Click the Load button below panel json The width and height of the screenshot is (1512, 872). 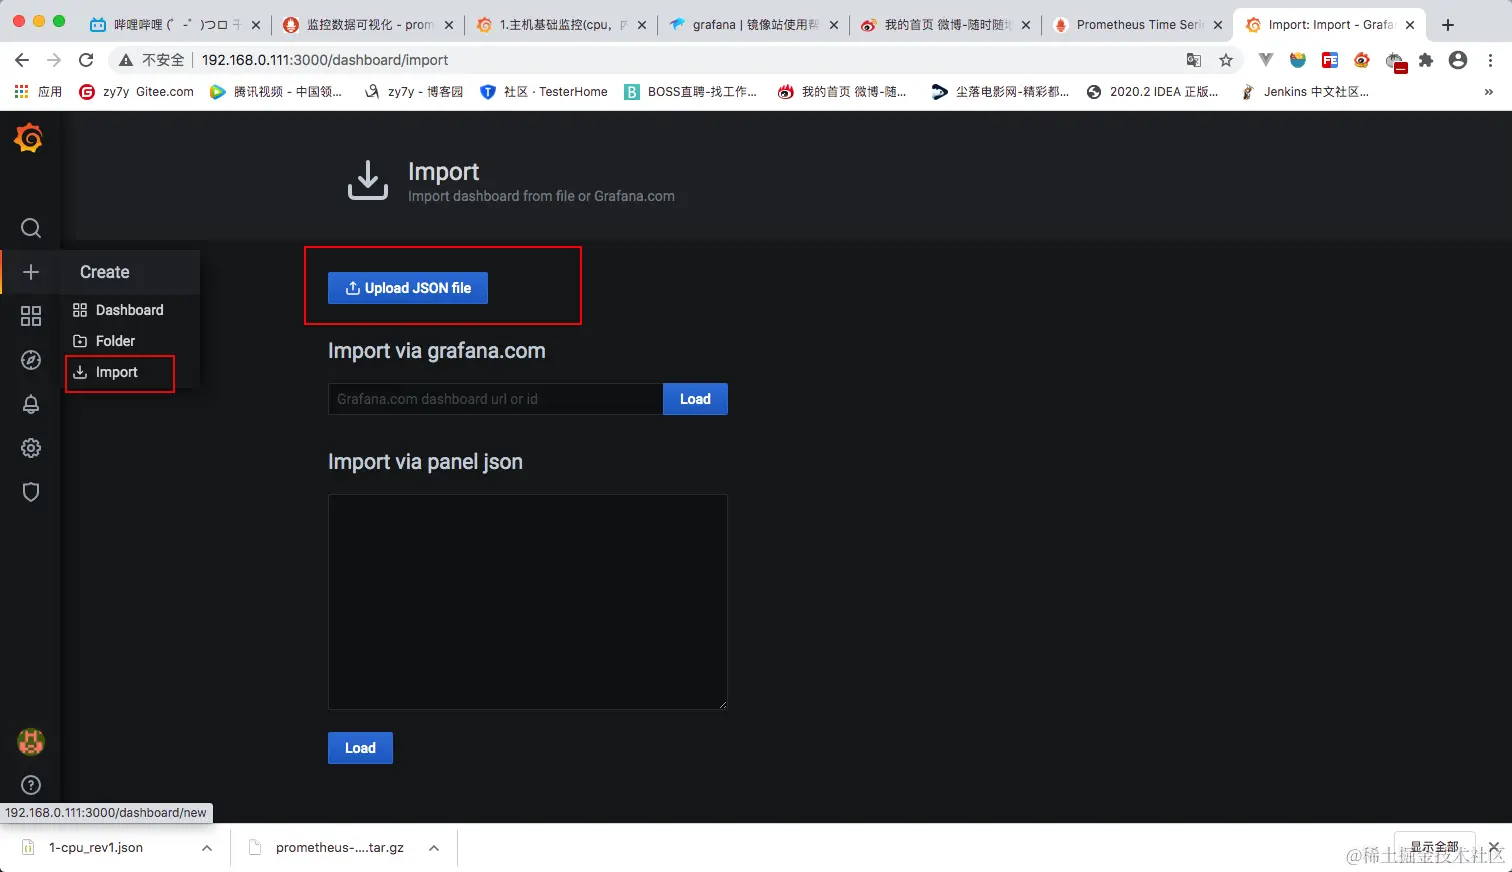tap(360, 748)
